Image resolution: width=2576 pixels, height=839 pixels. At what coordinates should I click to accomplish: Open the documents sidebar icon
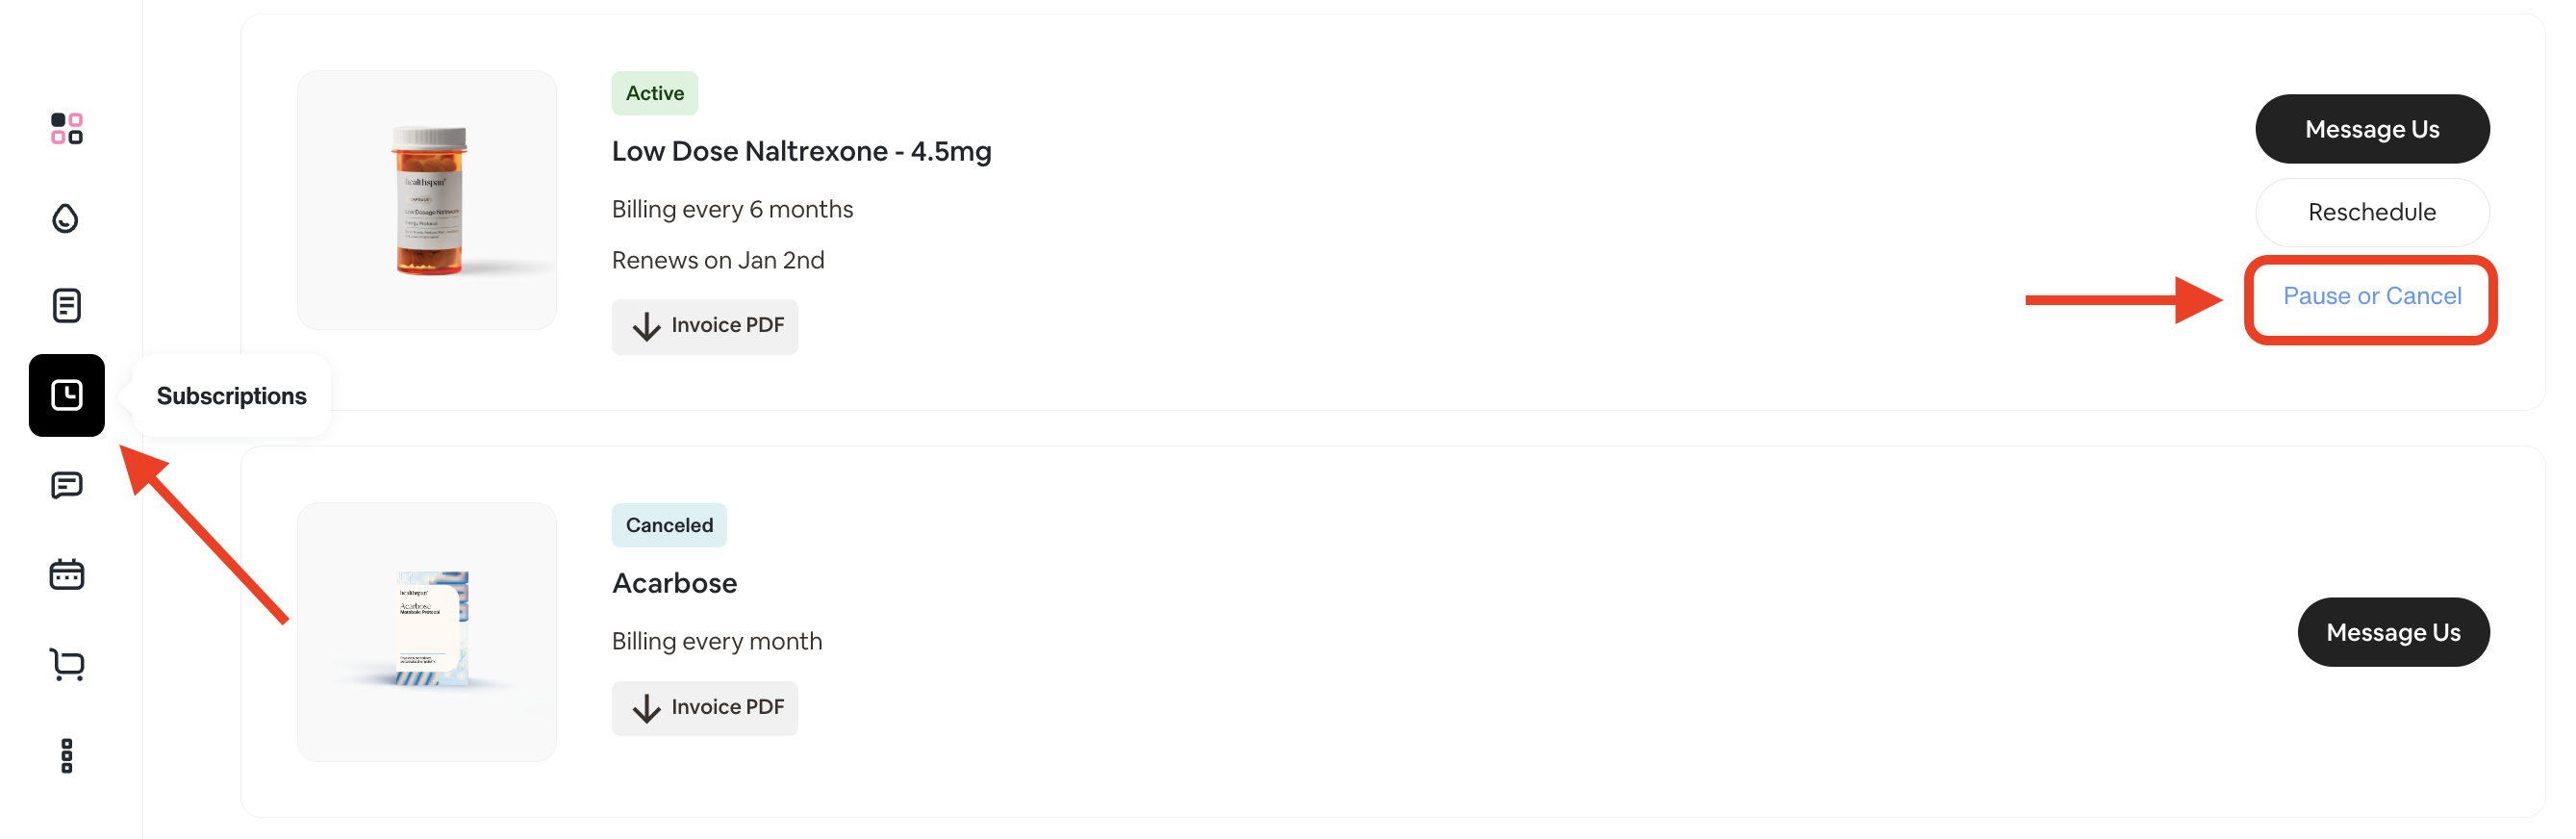(66, 306)
